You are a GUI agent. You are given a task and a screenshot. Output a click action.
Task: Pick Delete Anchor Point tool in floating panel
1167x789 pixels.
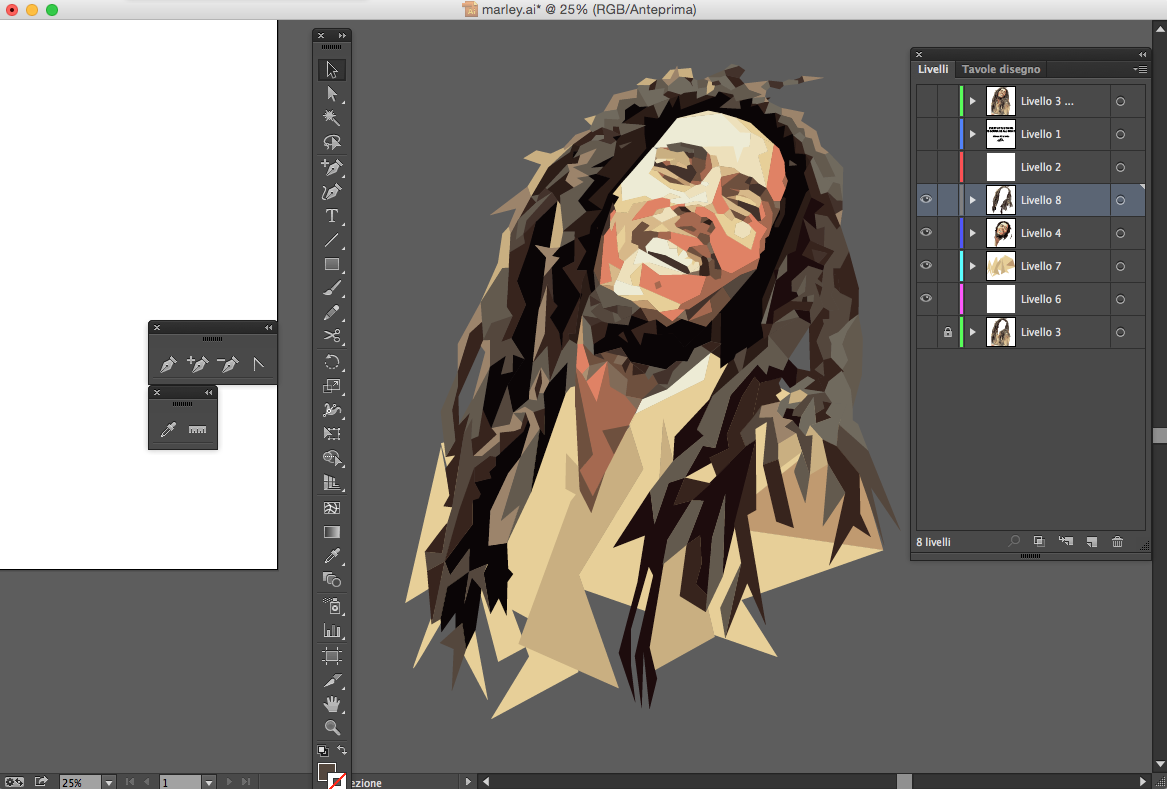(x=228, y=365)
